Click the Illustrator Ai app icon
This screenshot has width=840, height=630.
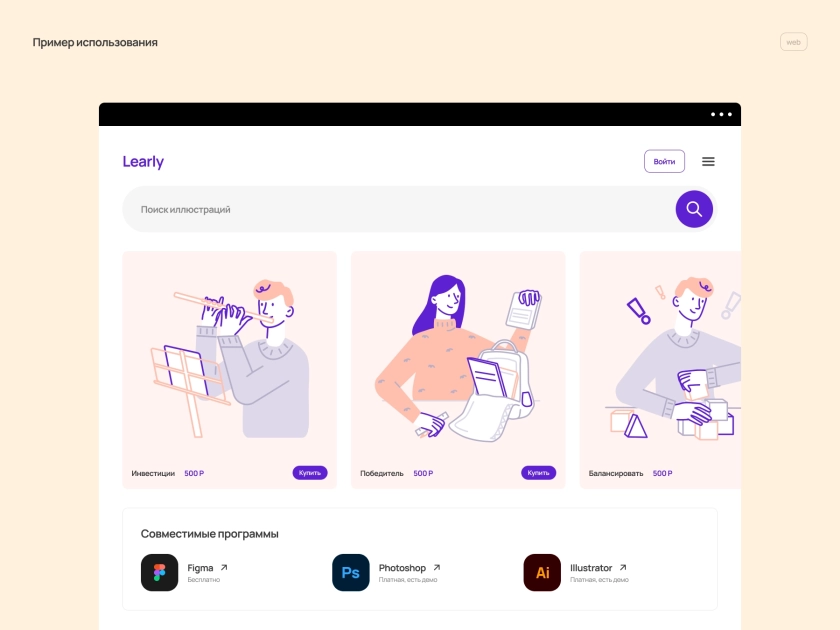tap(542, 572)
